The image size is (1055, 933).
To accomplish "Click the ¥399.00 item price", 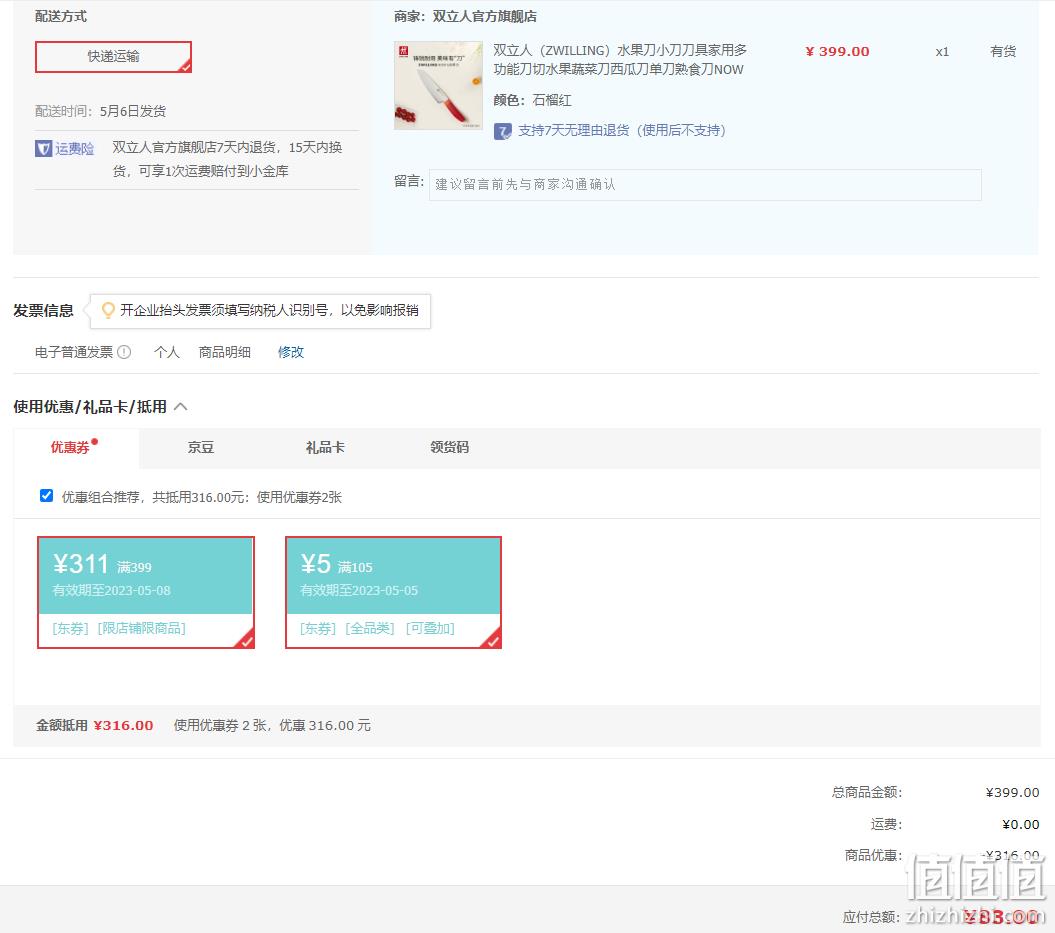I will [837, 52].
